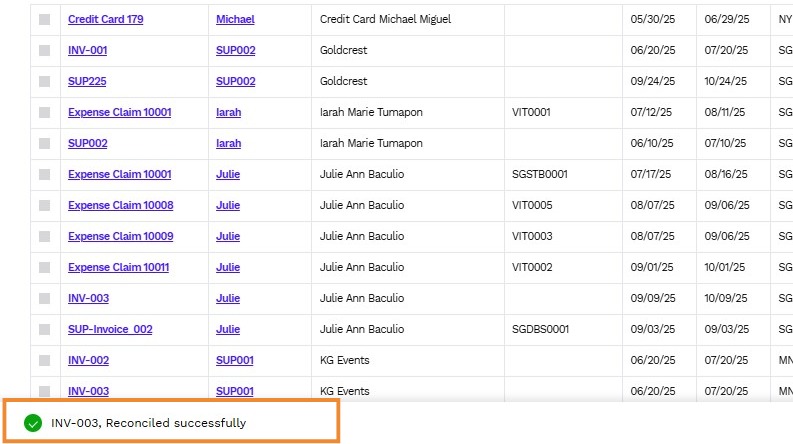Open the Expense Claim 10011 link

tap(119, 267)
